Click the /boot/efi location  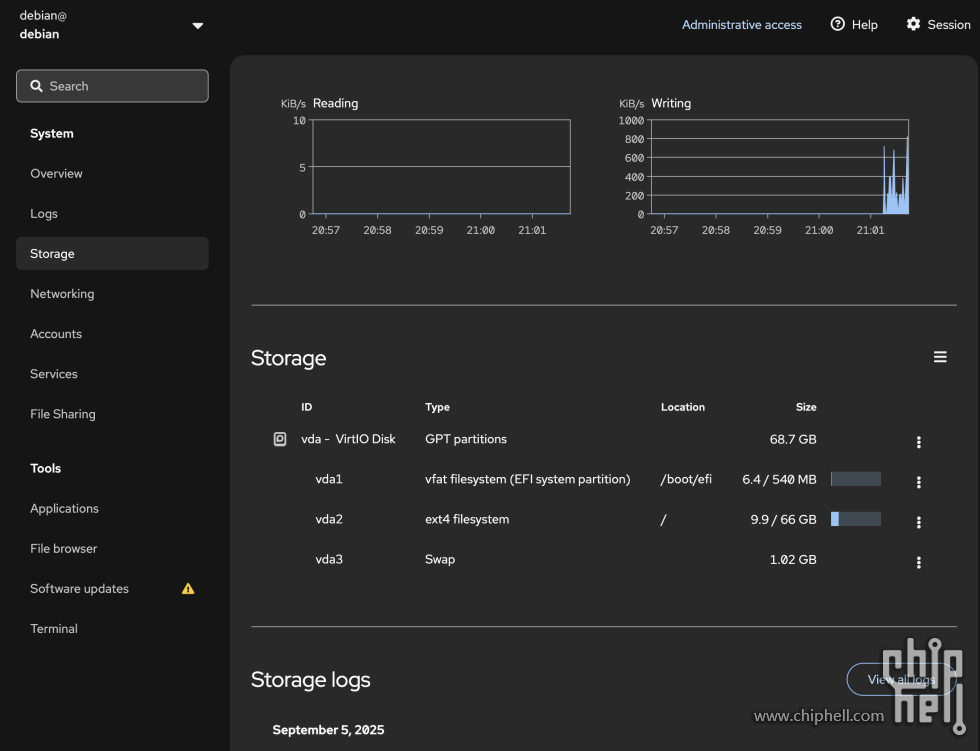(686, 479)
